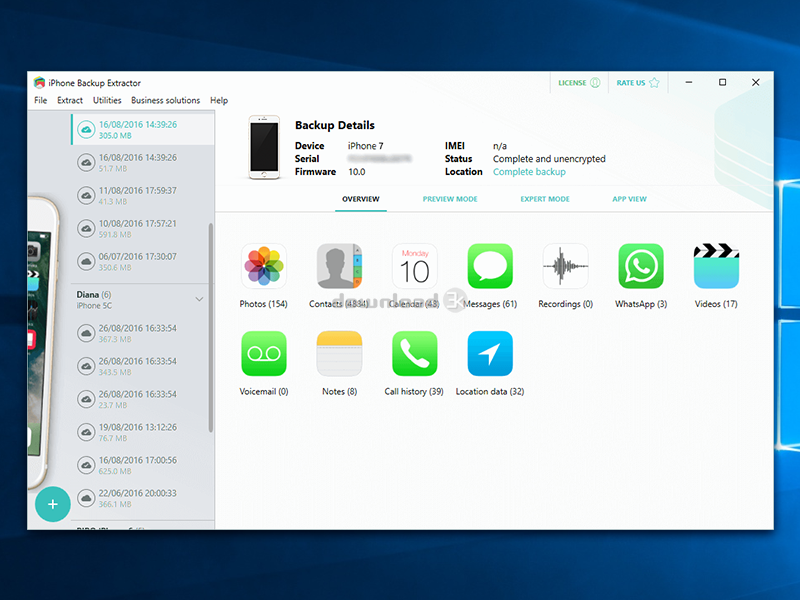The image size is (800, 600).
Task: Click the Complete and unencrypted status text
Action: coord(549,159)
